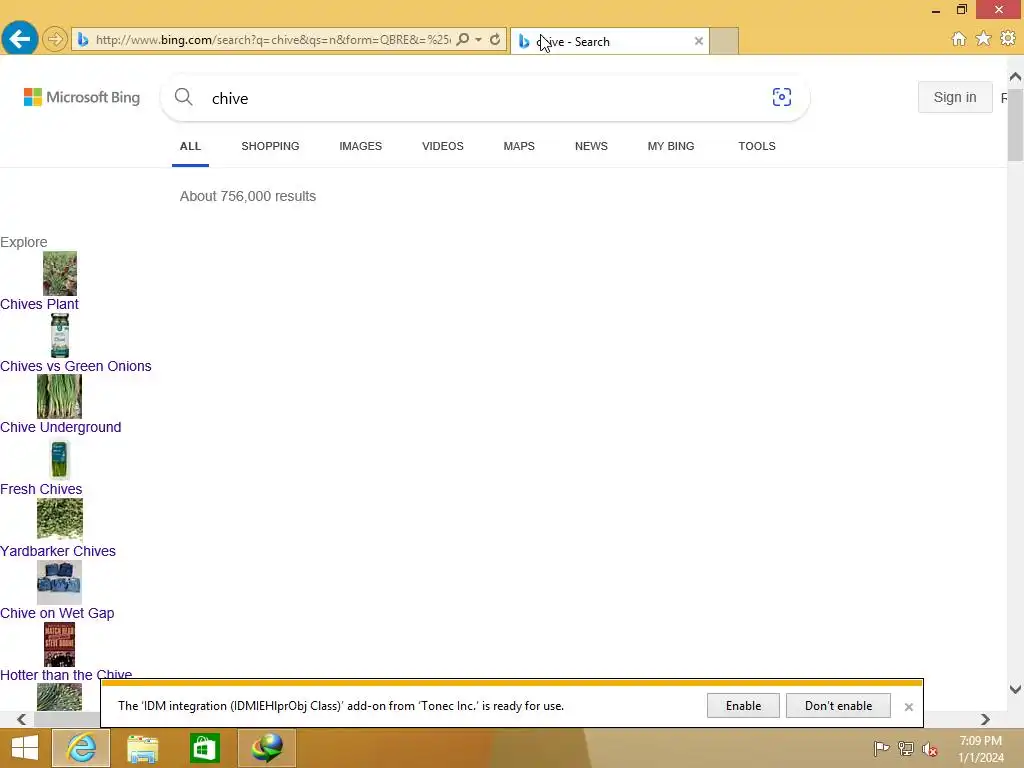
Task: Open the Windows Start button
Action: click(x=25, y=748)
